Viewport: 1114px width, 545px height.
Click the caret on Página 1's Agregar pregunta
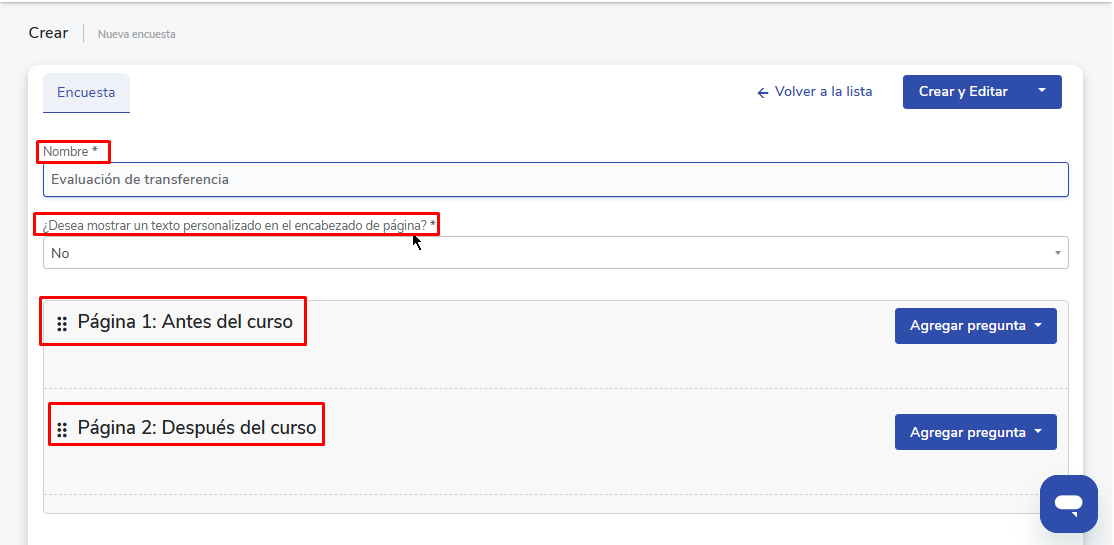(1038, 325)
